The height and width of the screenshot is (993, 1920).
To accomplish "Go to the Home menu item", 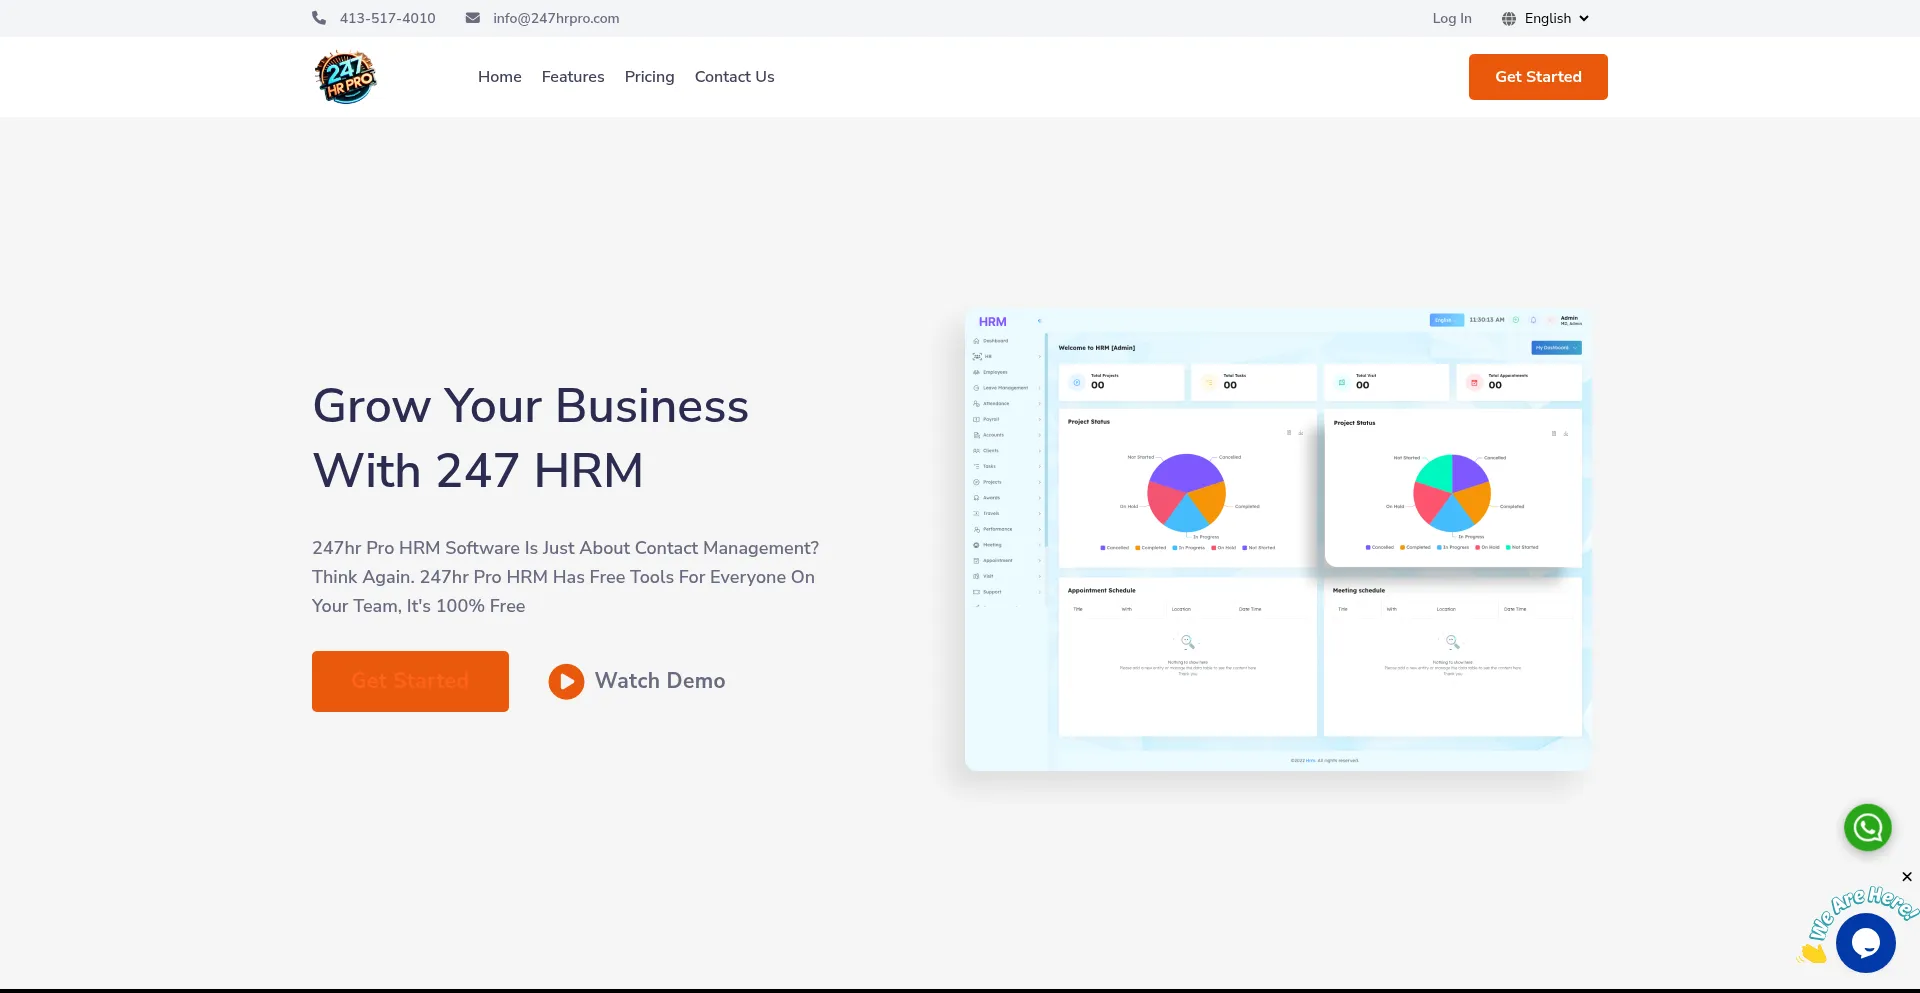I will pos(499,77).
